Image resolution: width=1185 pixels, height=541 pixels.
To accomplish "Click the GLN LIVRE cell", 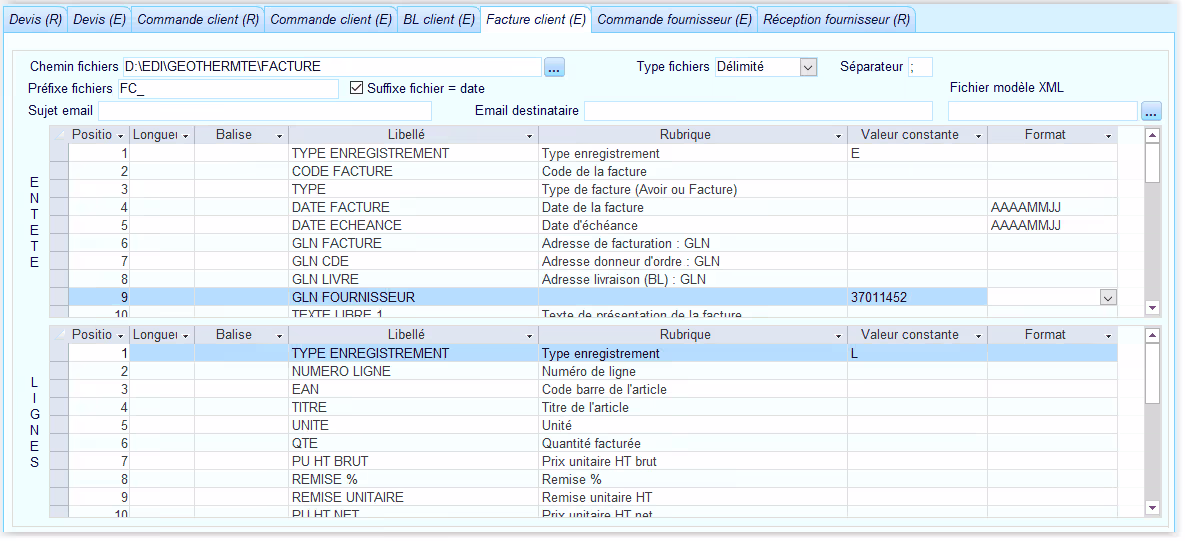I will click(413, 280).
